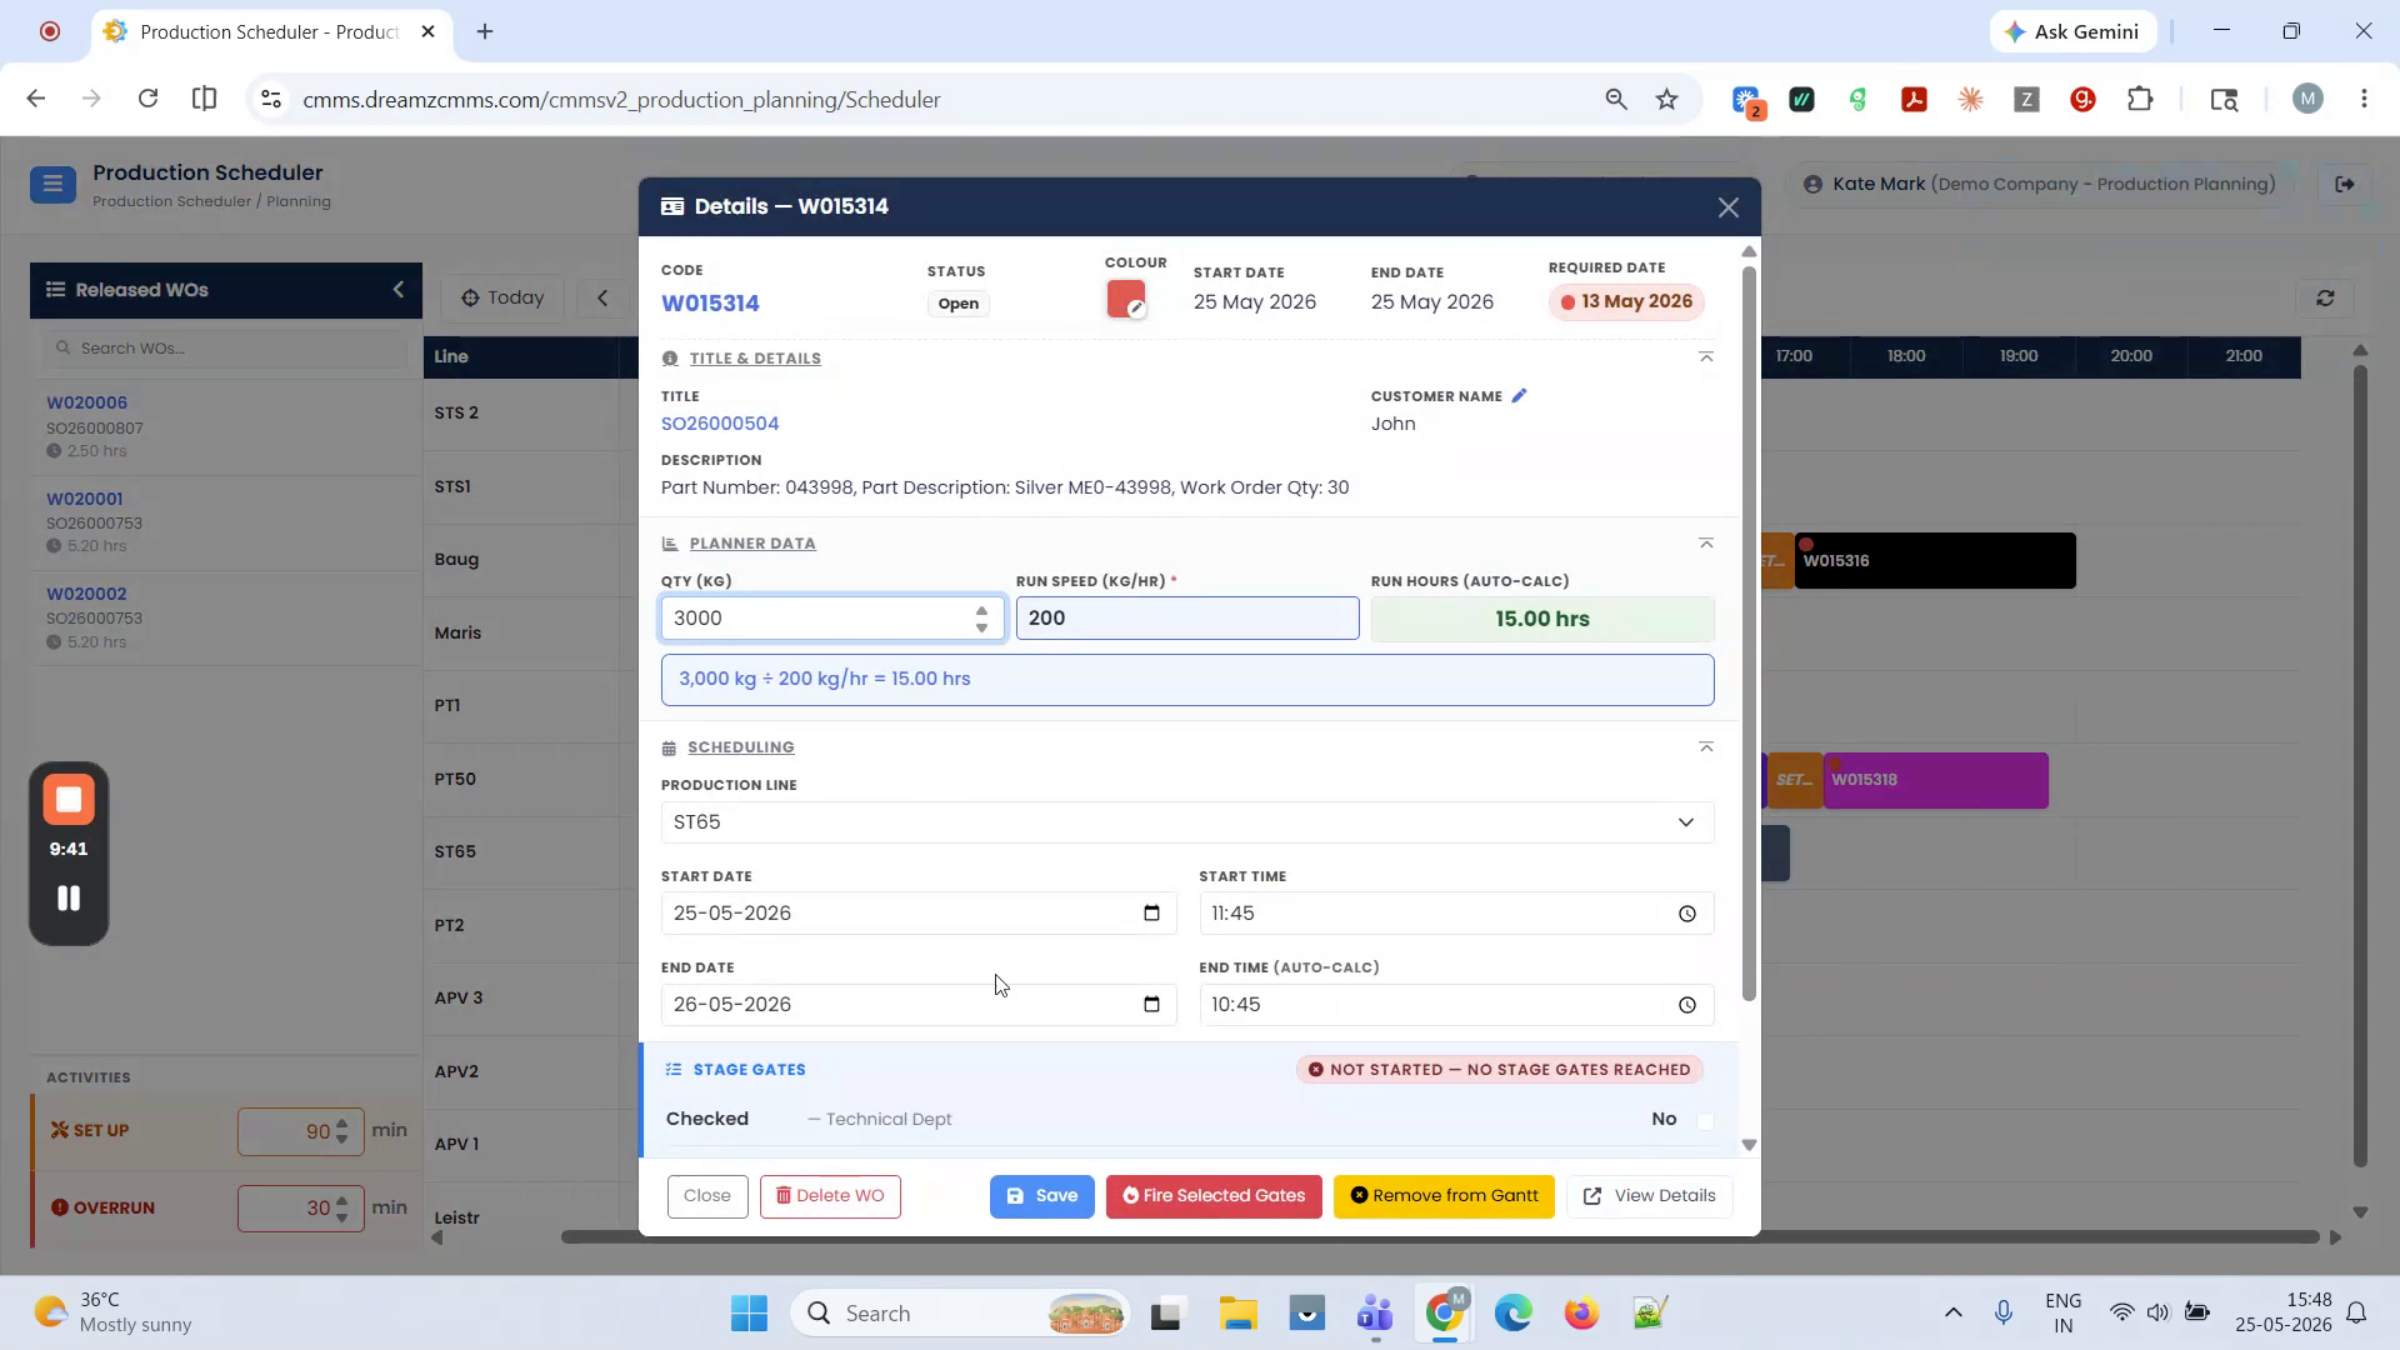Screen dimensions: 2400x1350
Task: Open the Adobe Acrobat extension icon
Action: pos(1914,99)
